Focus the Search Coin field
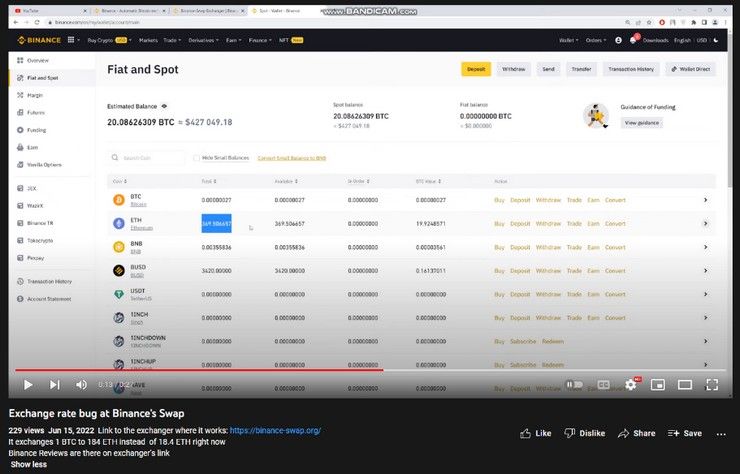Screen dimensions: 740x474 click(146, 158)
